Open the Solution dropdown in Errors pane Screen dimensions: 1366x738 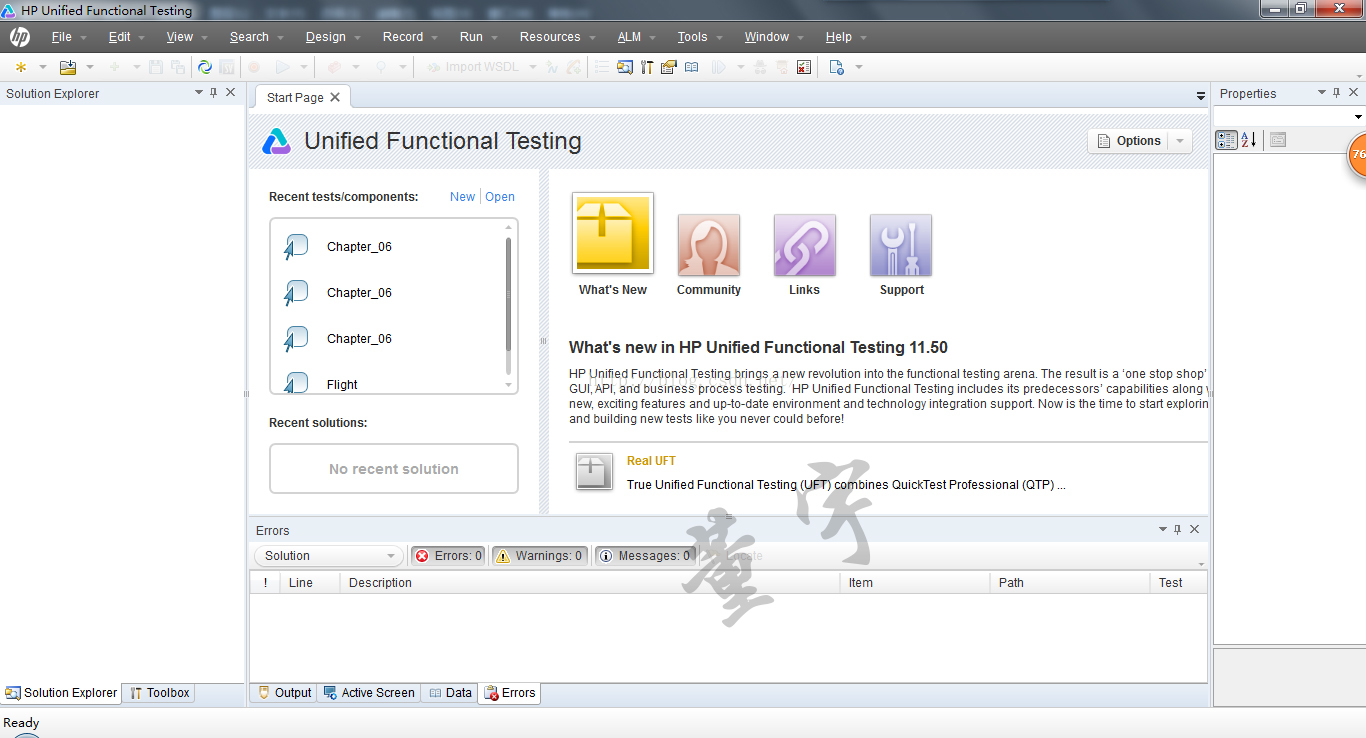pos(329,556)
